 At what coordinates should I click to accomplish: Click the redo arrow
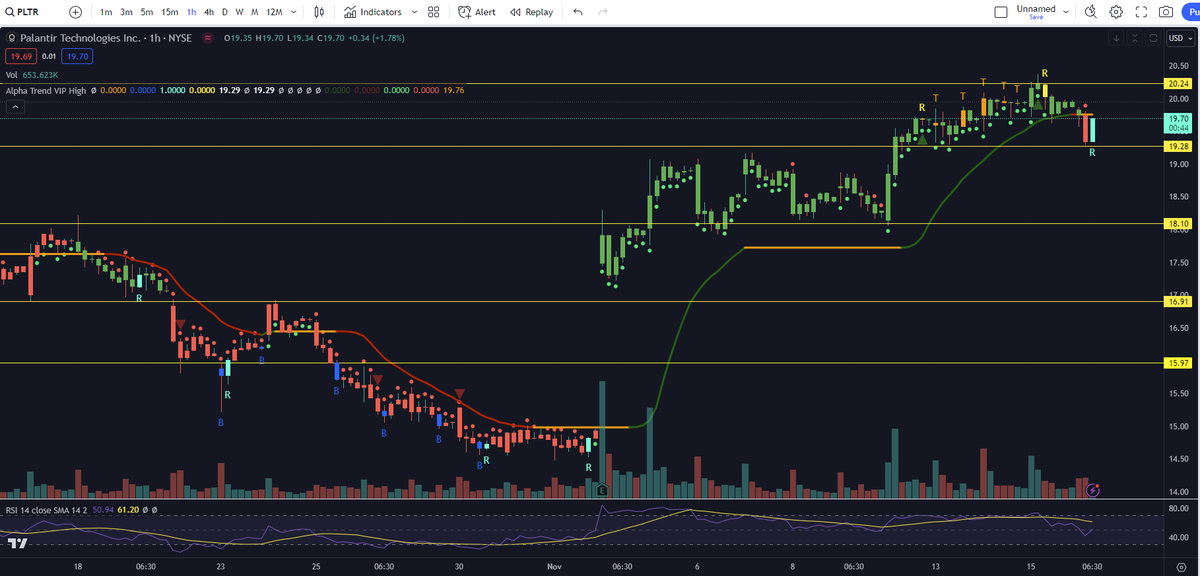[x=602, y=12]
